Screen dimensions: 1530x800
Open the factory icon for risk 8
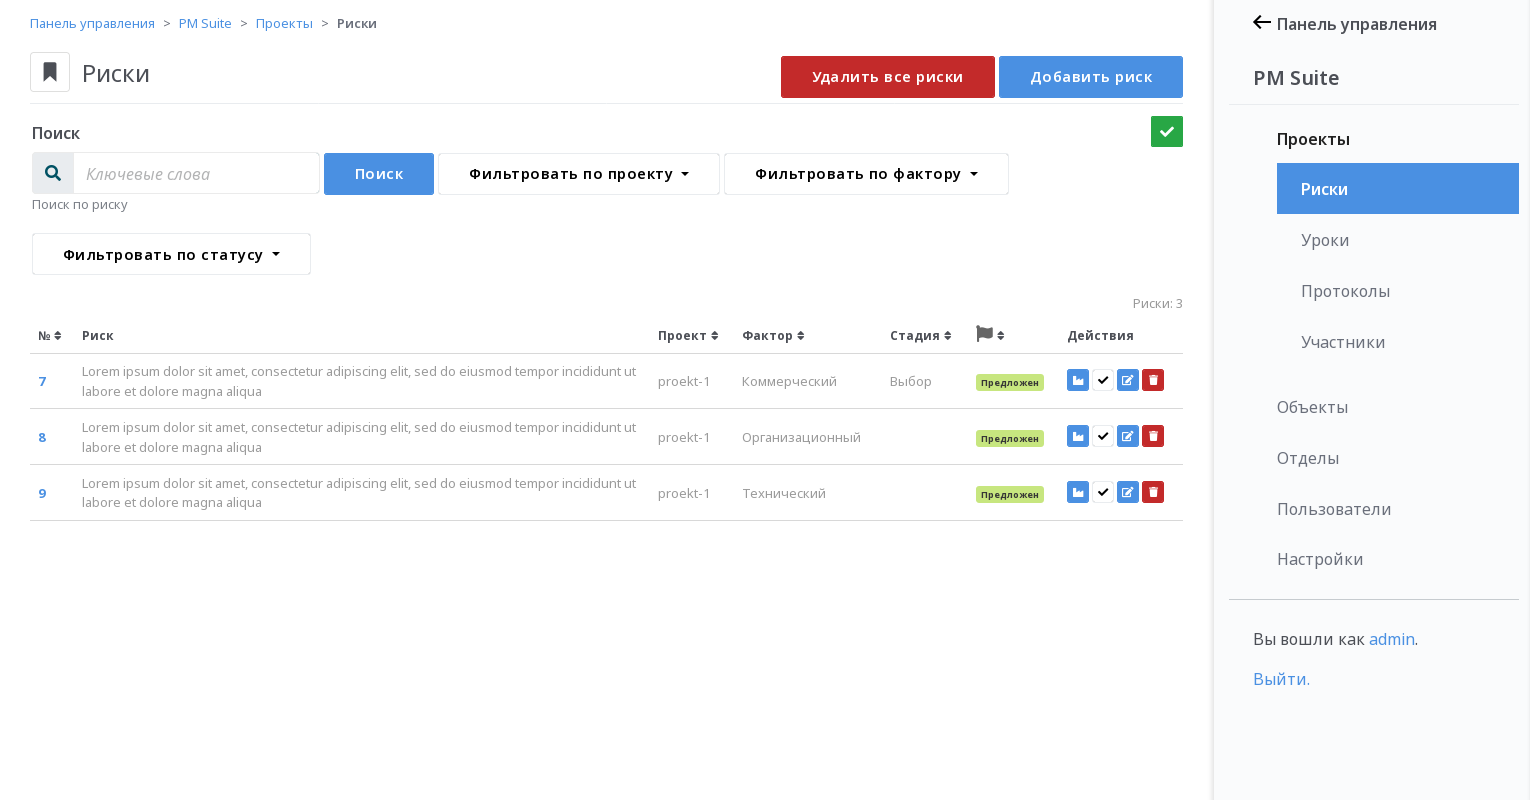pos(1078,436)
